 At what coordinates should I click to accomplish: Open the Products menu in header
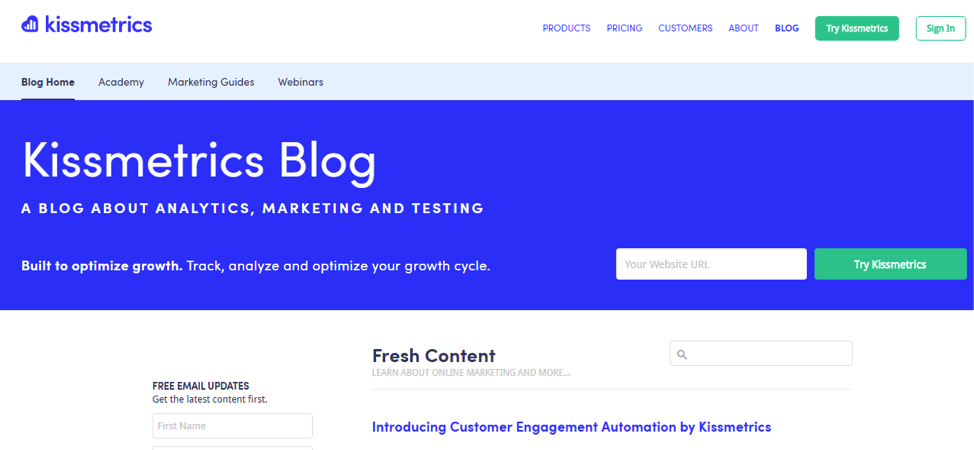[x=566, y=28]
